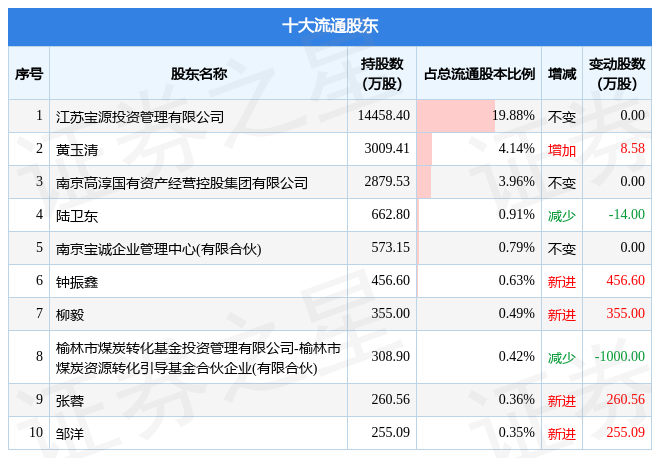Click the 股东名称 column header

click(199, 74)
